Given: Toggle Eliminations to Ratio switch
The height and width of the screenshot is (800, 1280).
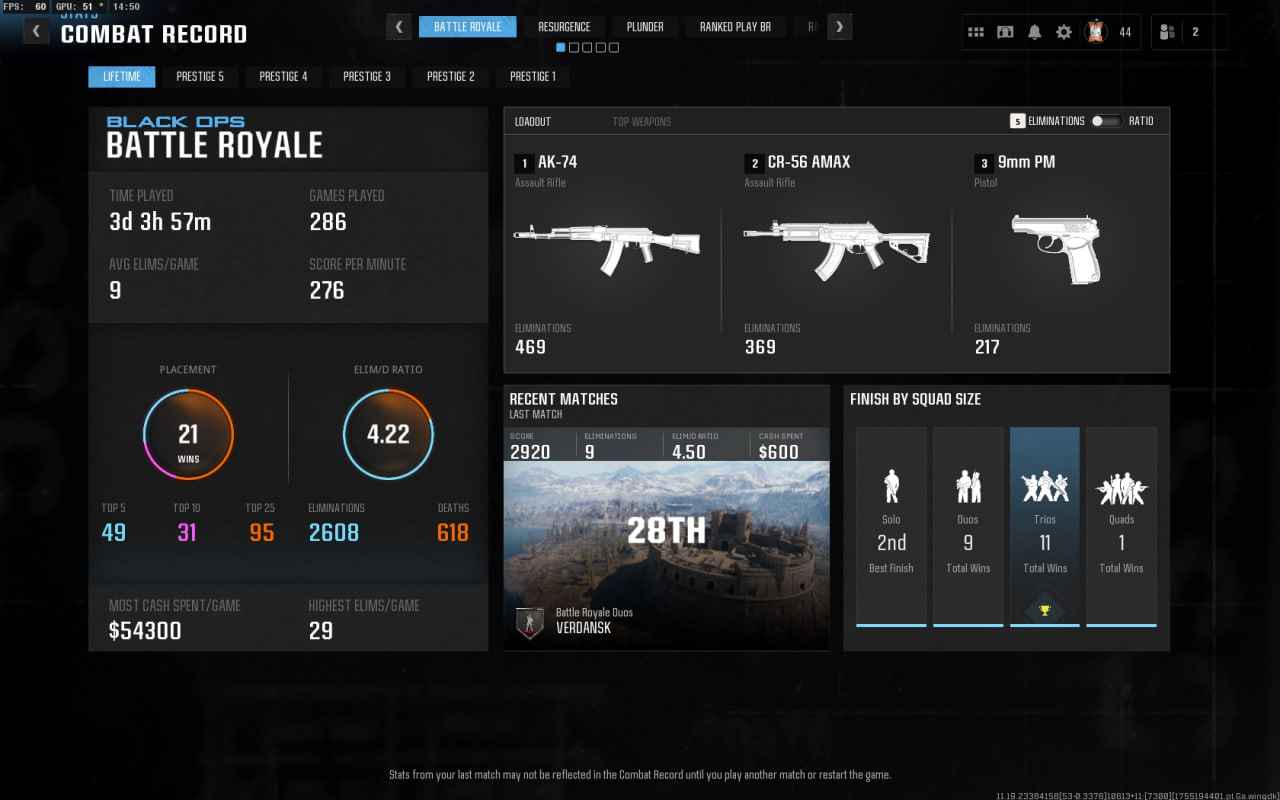Looking at the screenshot, I should tap(1105, 121).
